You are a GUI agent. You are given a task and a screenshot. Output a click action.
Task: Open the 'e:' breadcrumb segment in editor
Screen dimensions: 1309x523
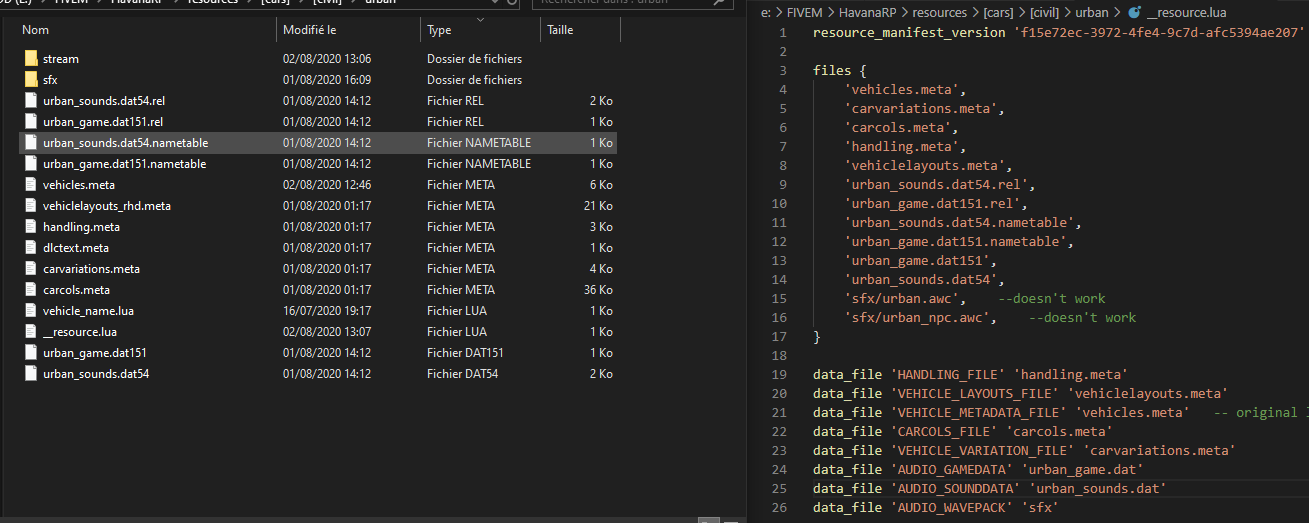pyautogui.click(x=767, y=13)
